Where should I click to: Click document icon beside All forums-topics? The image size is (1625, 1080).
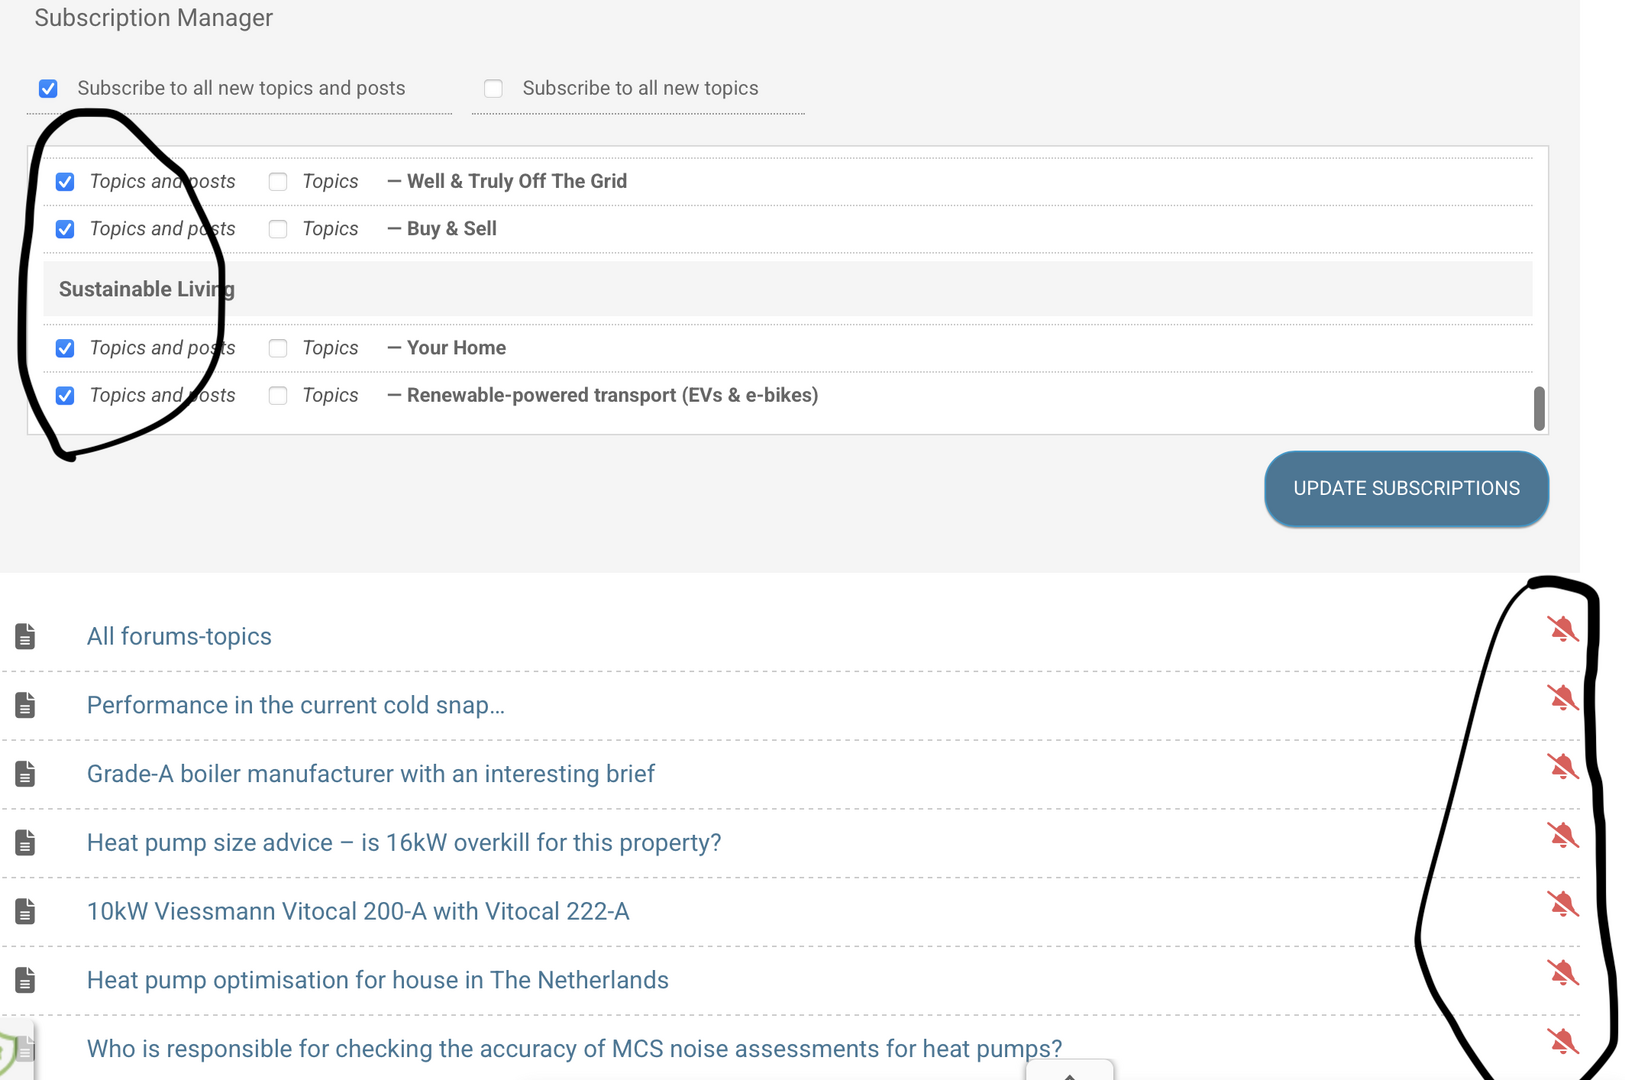click(x=25, y=636)
